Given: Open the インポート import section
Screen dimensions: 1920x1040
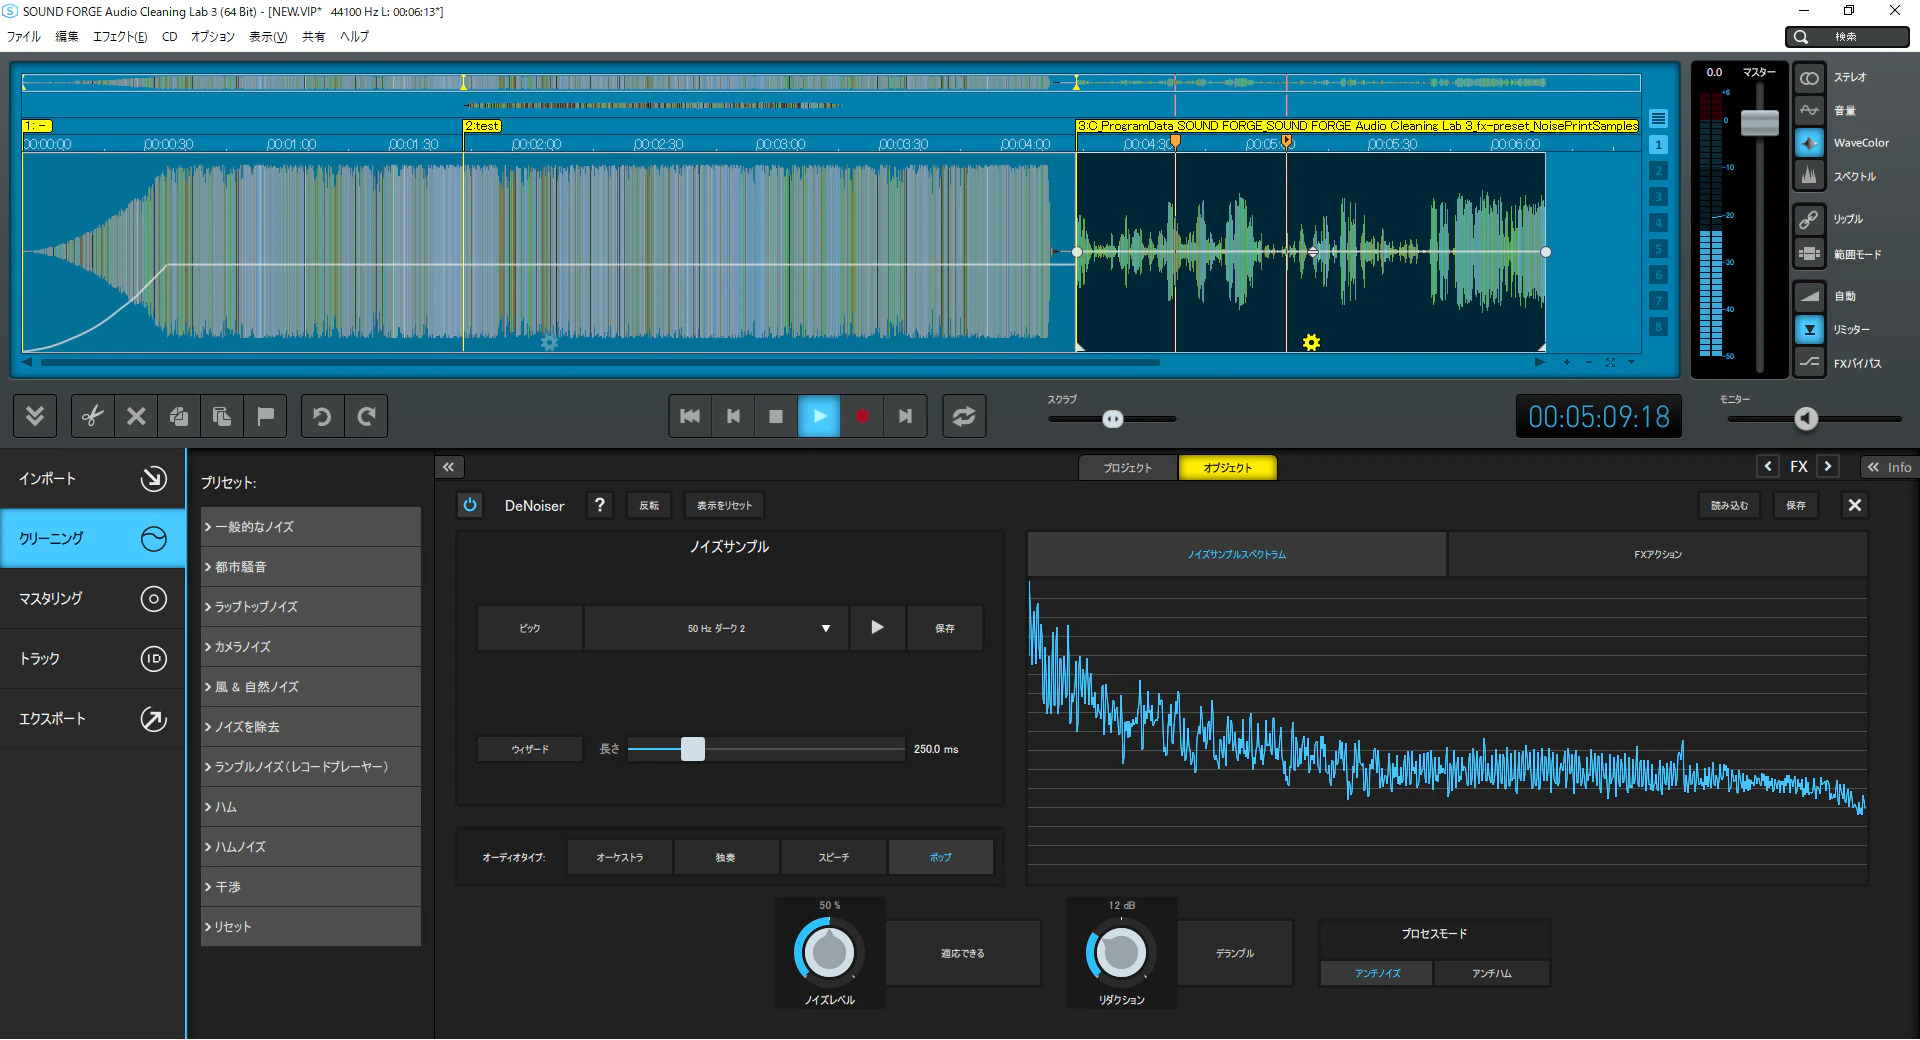Looking at the screenshot, I should 92,479.
